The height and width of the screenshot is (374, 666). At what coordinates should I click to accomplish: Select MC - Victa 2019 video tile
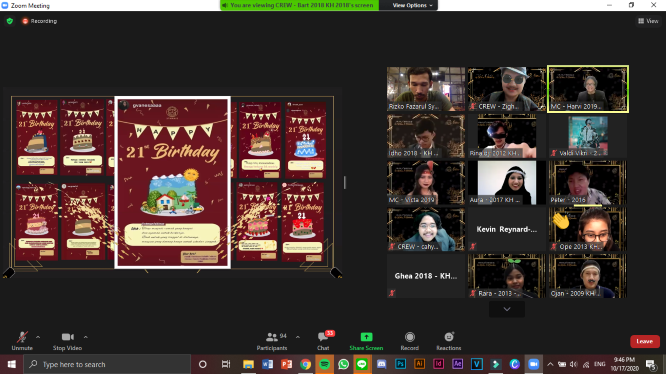426,183
